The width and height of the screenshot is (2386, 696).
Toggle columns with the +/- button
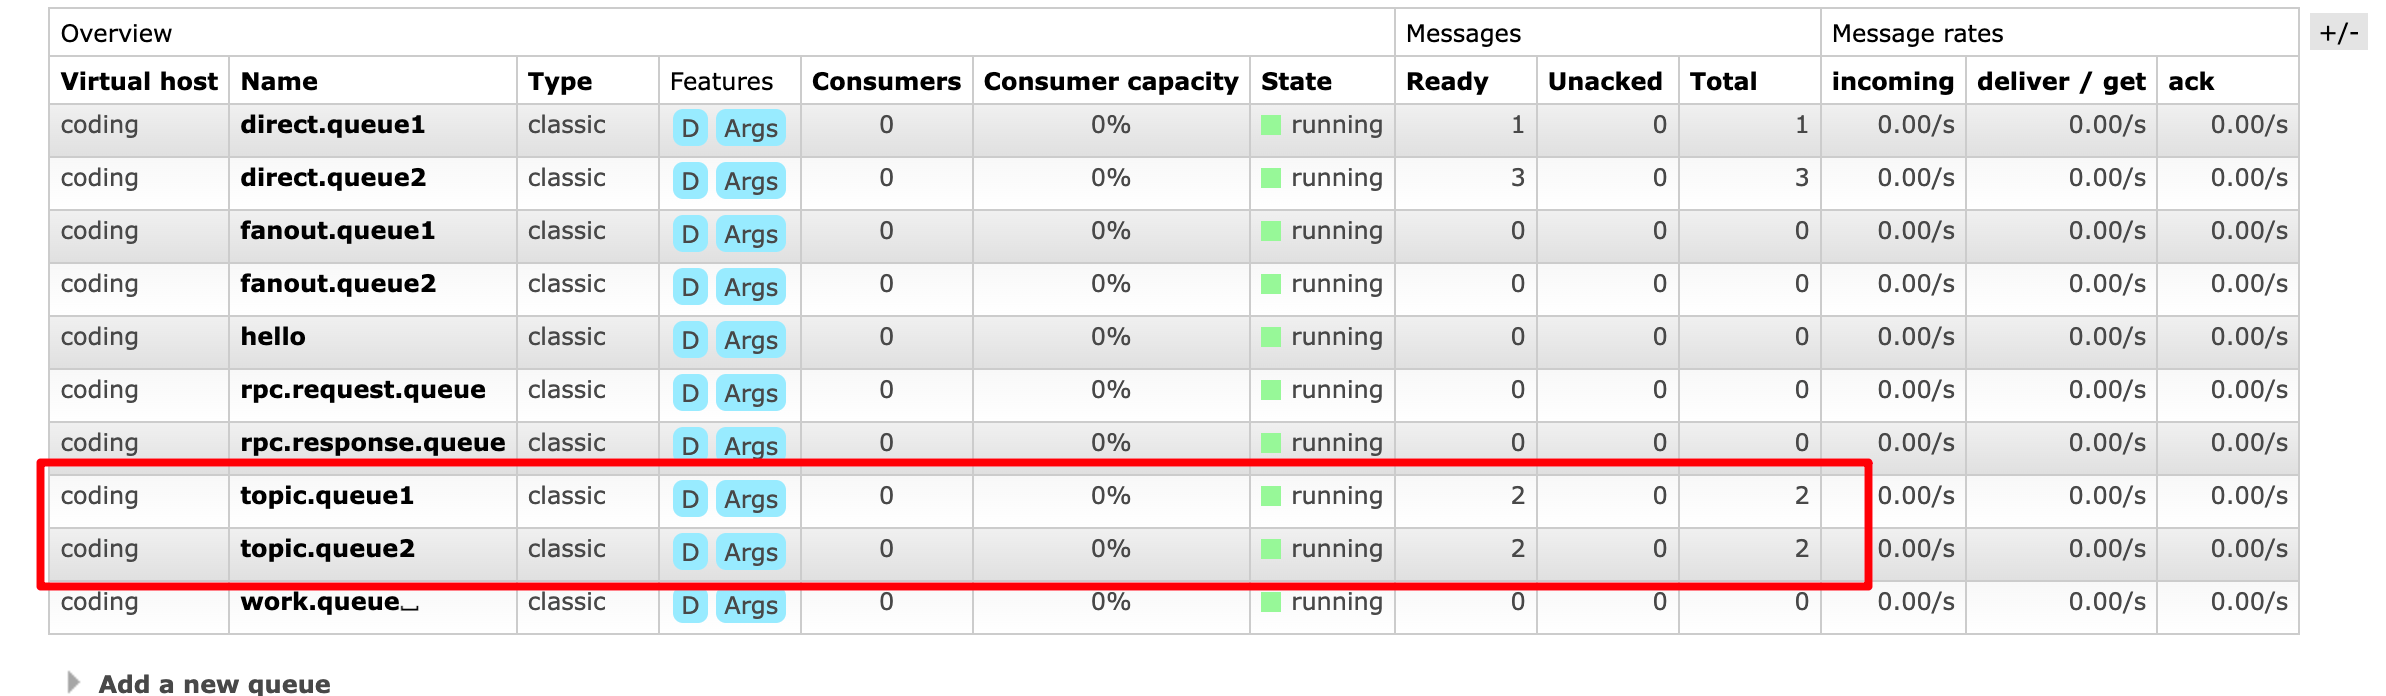coord(2338,33)
